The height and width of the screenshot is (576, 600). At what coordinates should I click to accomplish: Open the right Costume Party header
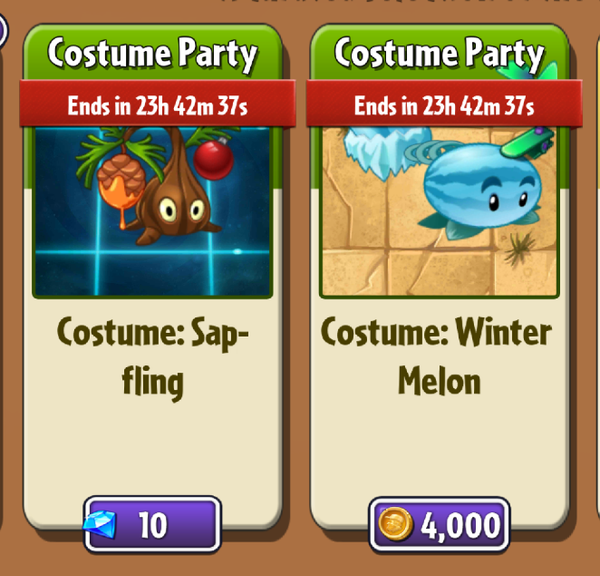point(439,53)
